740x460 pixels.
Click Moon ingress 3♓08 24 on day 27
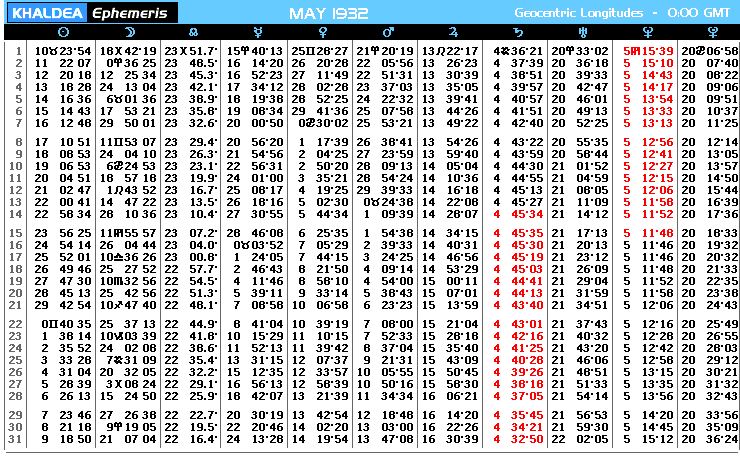pyautogui.click(x=131, y=385)
